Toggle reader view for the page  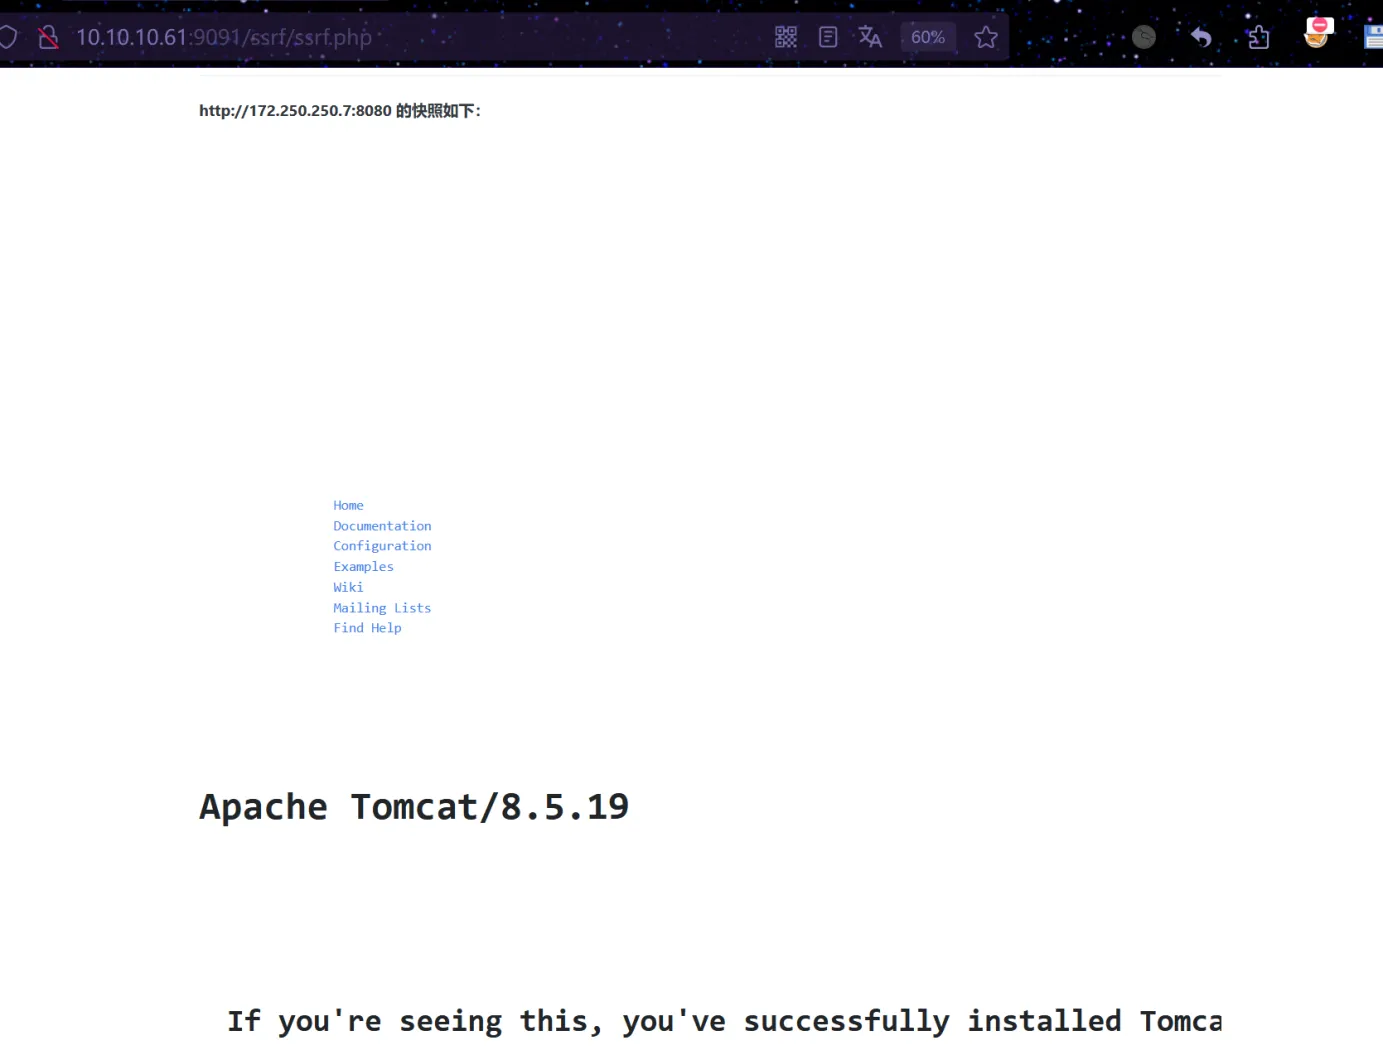828,38
